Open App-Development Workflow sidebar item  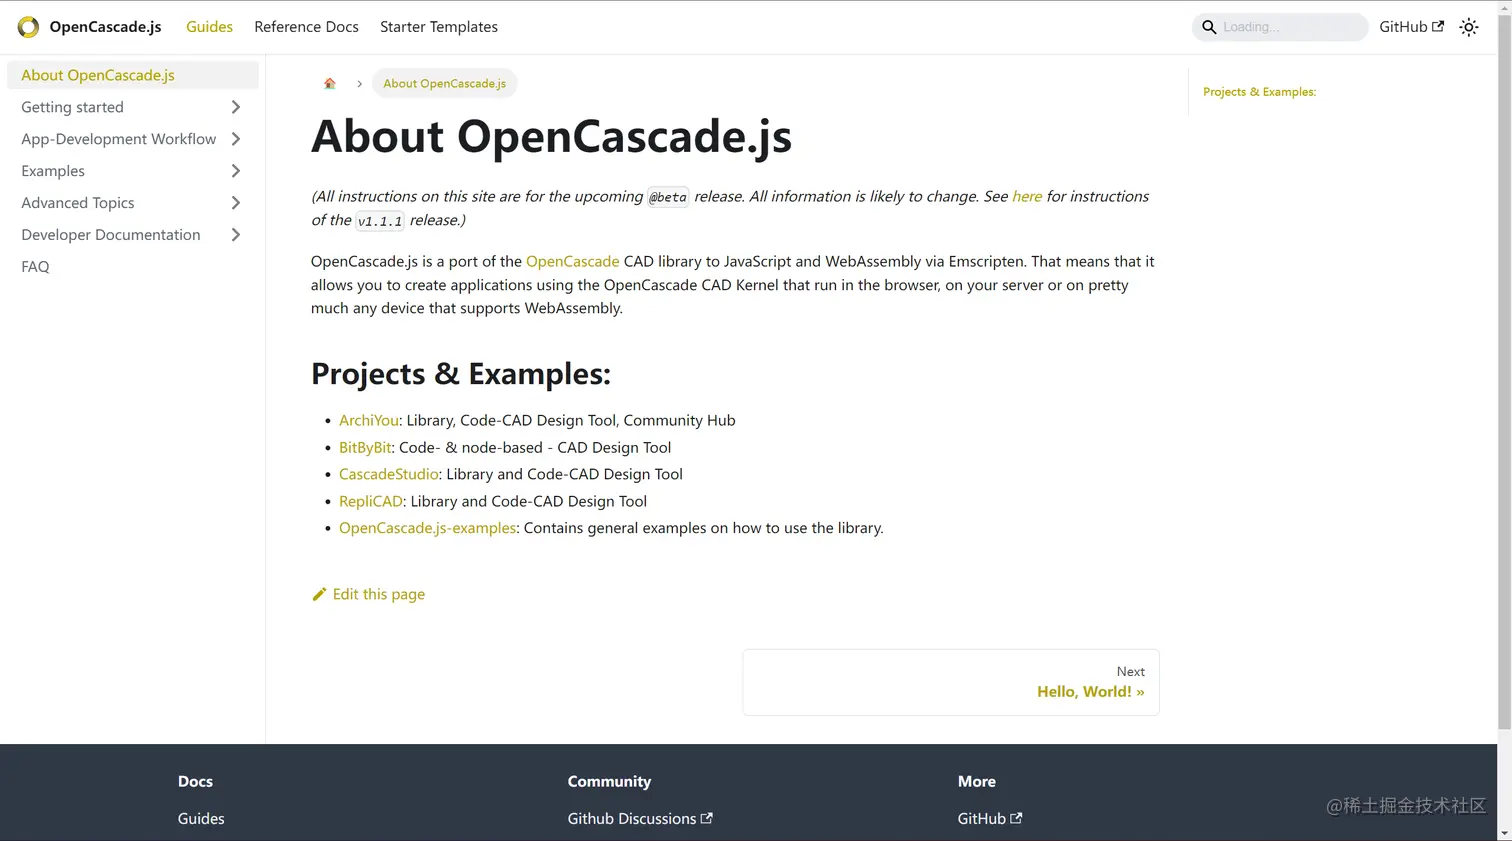pyautogui.click(x=118, y=139)
